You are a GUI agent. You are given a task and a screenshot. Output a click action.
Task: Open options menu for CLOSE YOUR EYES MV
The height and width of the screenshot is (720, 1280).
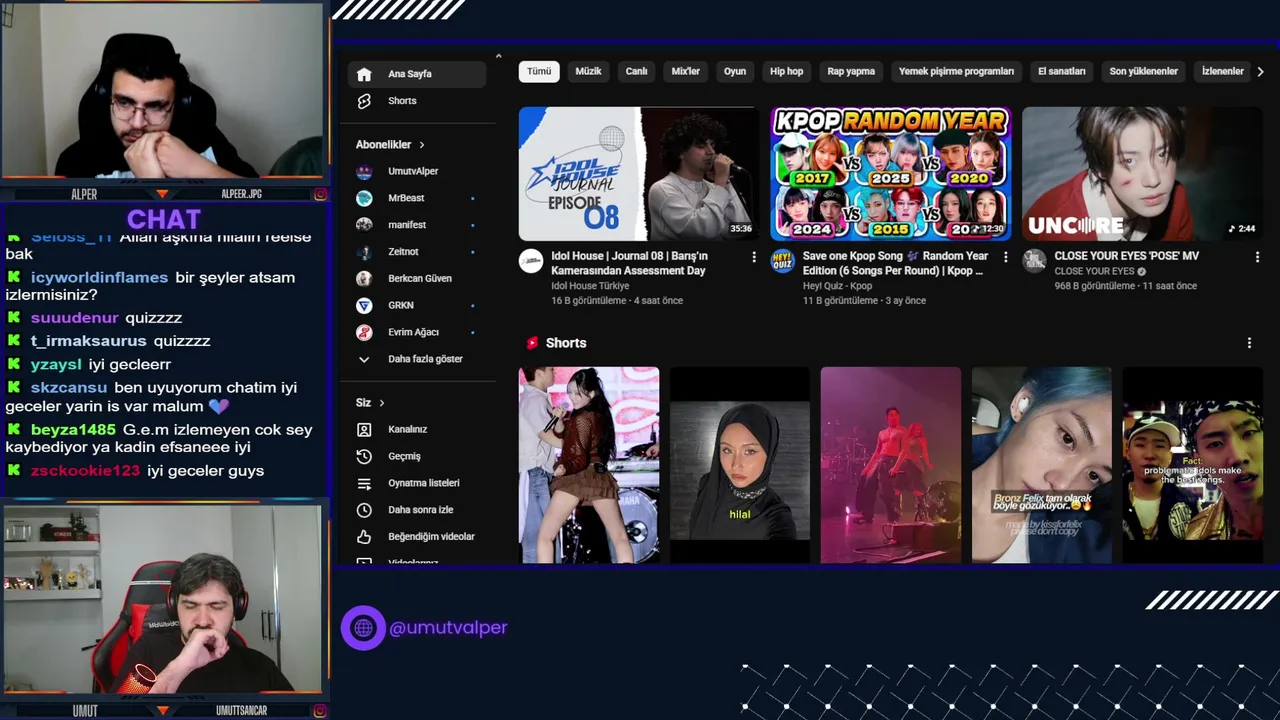pyautogui.click(x=1257, y=257)
